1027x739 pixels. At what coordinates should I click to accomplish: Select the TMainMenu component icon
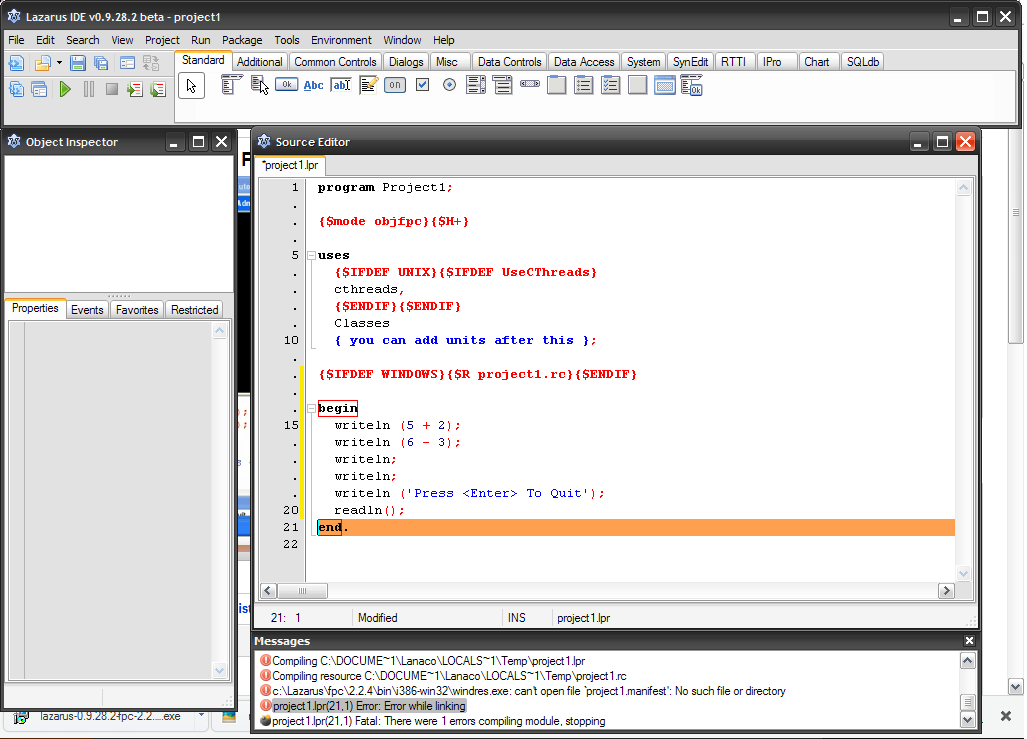coord(231,85)
